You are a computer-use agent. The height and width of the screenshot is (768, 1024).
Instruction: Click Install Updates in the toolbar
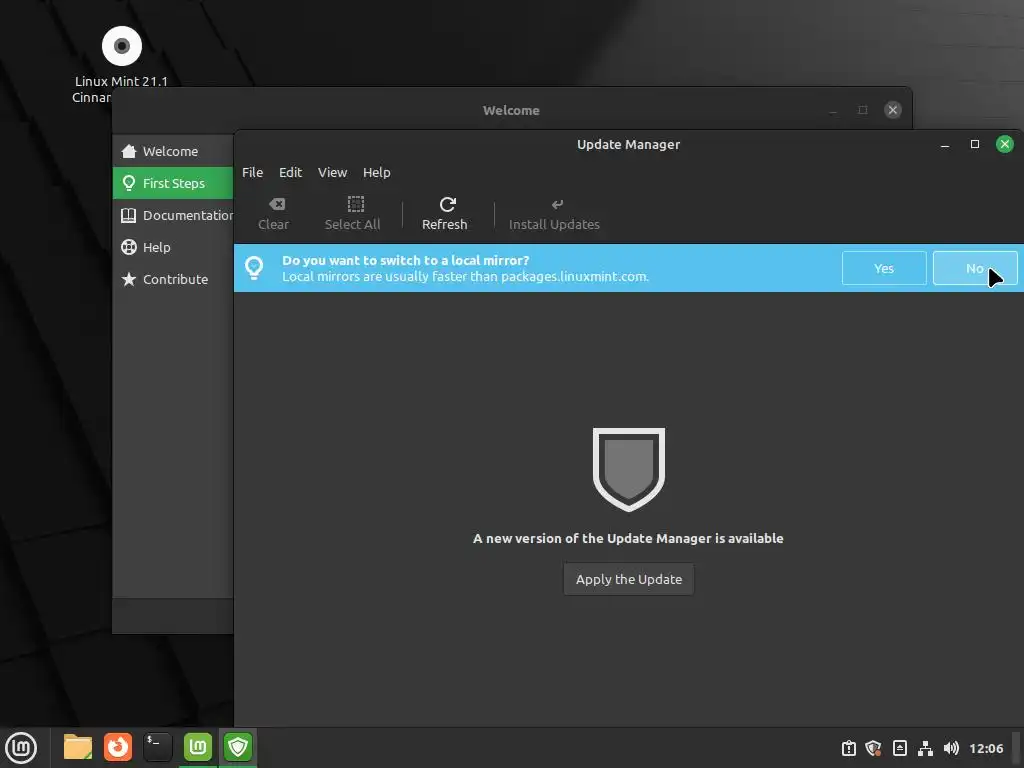tap(554, 214)
